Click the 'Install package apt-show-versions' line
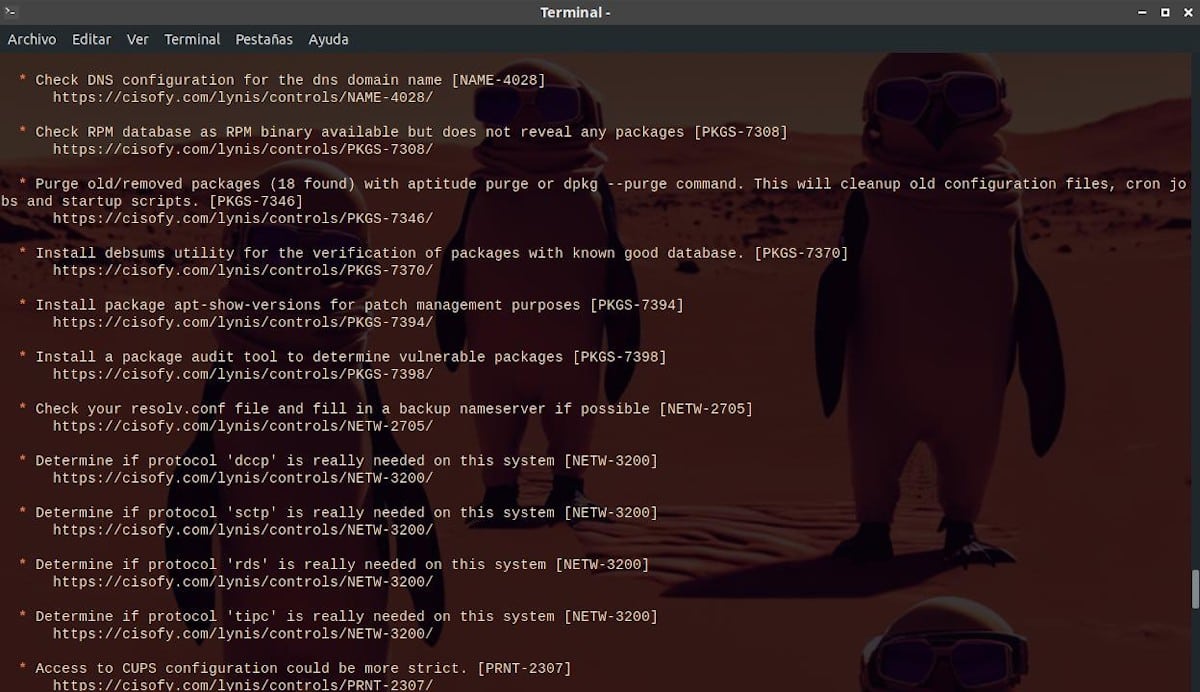Screen dimensions: 1200x692 (351, 305)
